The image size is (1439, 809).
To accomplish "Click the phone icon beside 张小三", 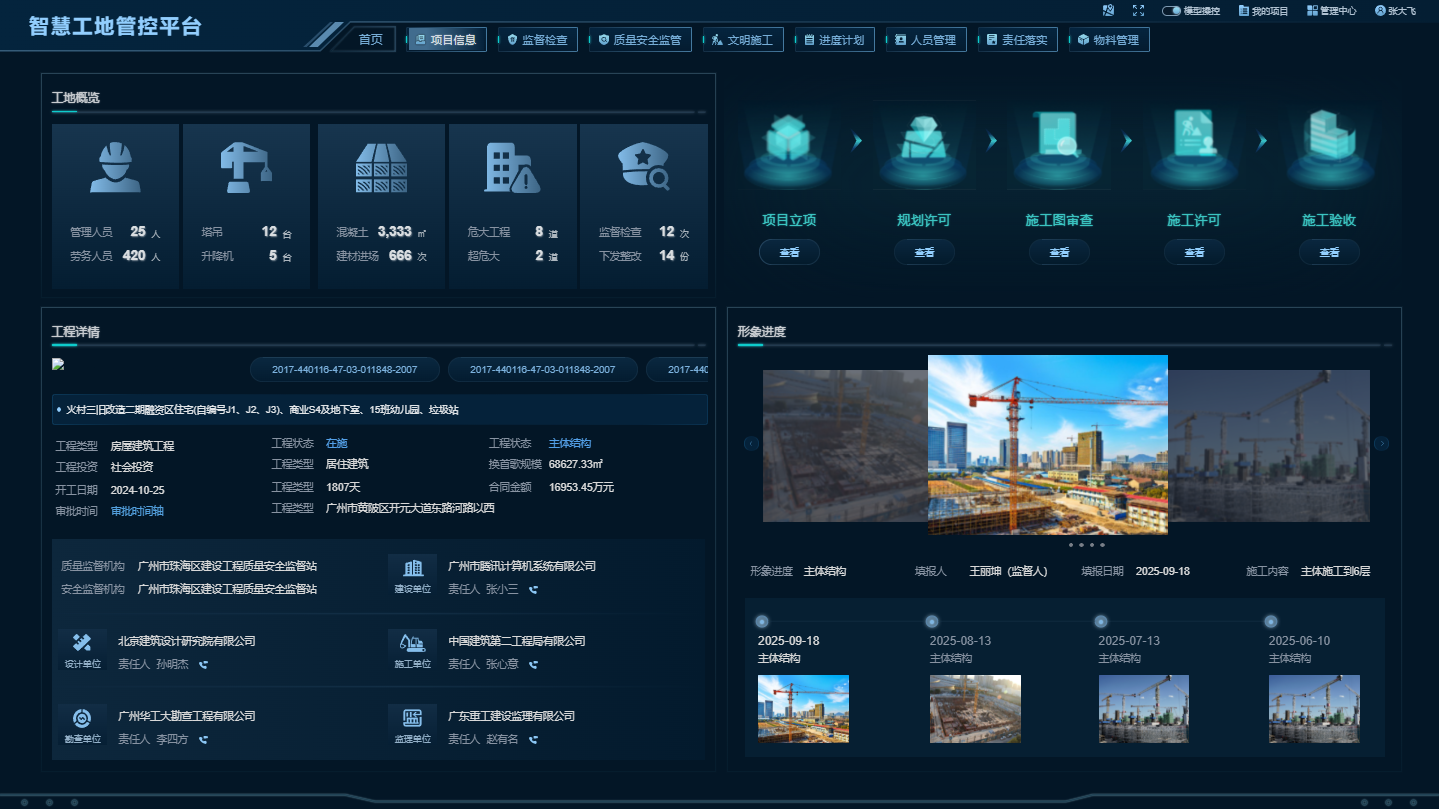I will (533, 590).
